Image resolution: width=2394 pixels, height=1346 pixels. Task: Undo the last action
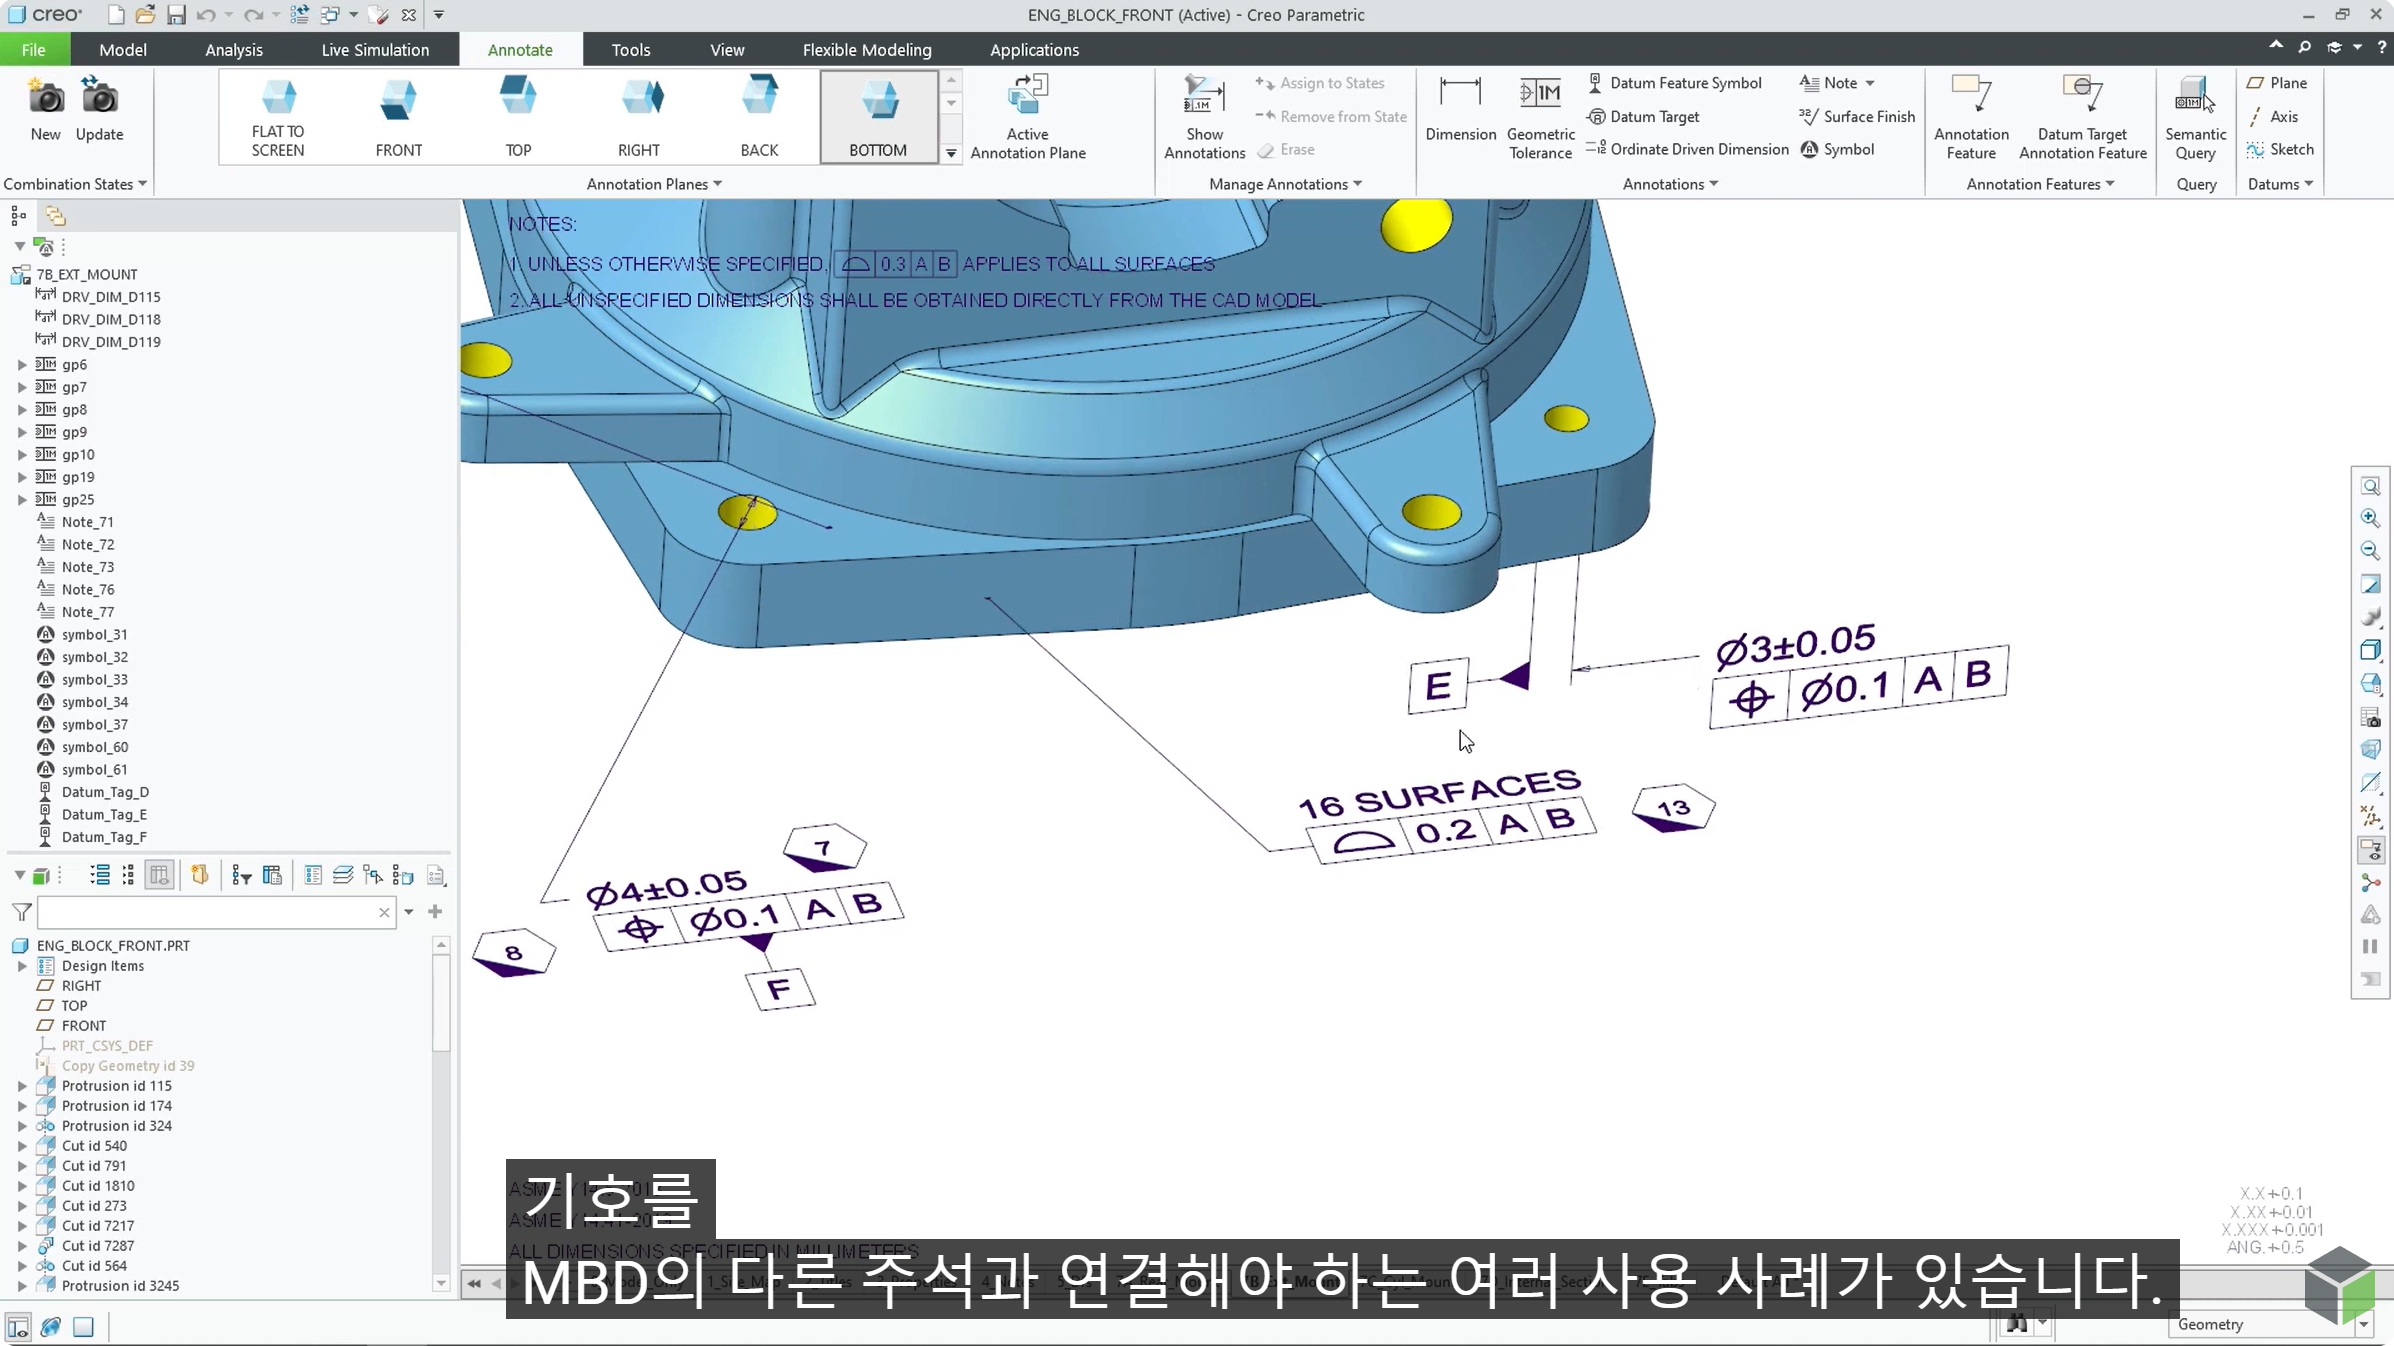pos(206,15)
